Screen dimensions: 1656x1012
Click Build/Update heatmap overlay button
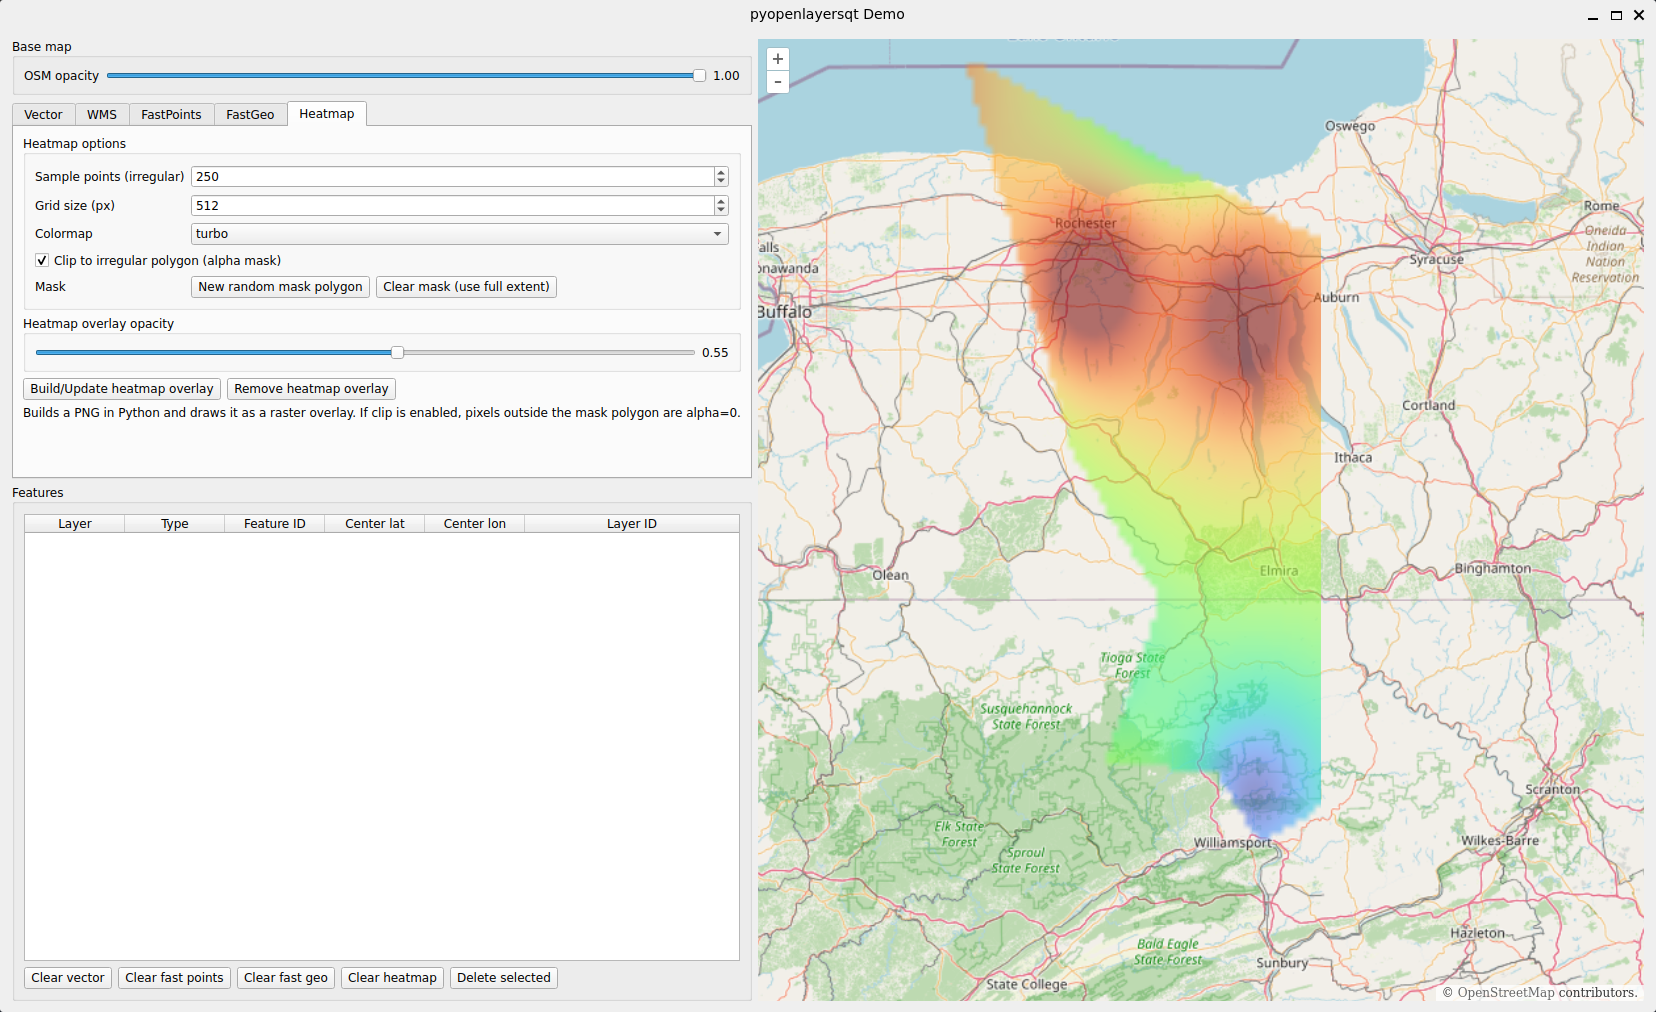pyautogui.click(x=122, y=389)
